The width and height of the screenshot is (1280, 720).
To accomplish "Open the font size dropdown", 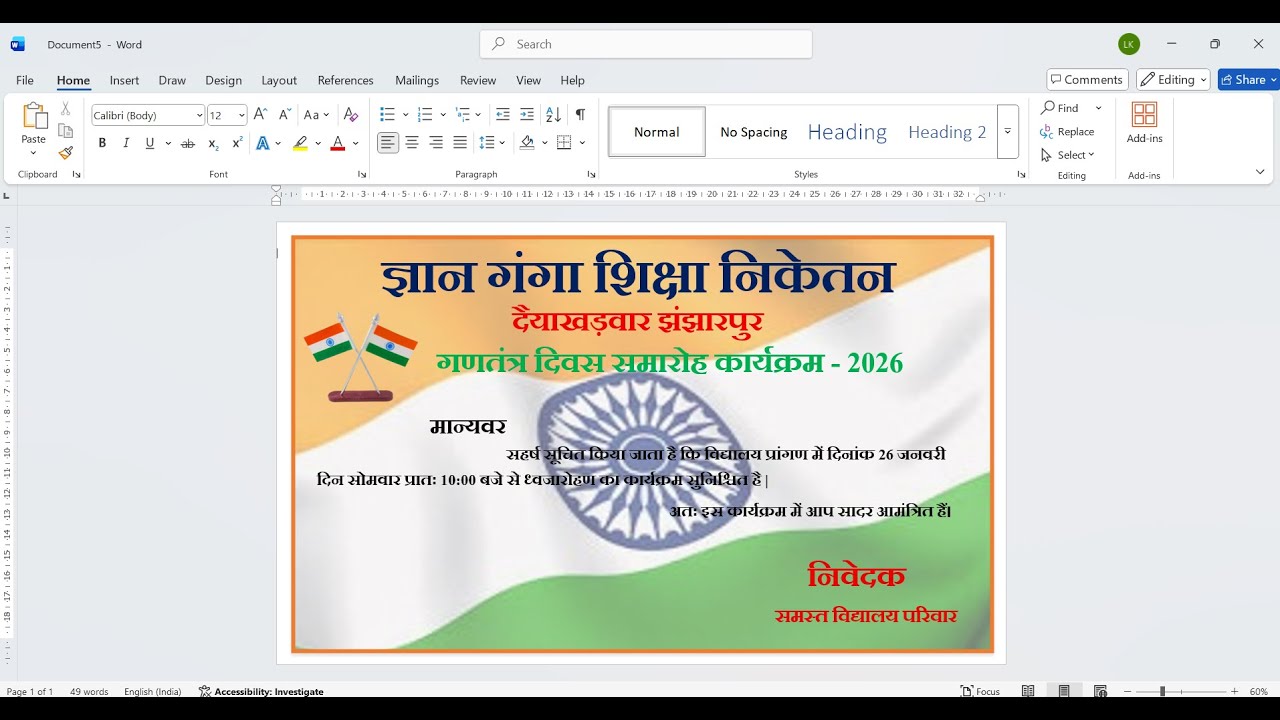I will (x=241, y=115).
